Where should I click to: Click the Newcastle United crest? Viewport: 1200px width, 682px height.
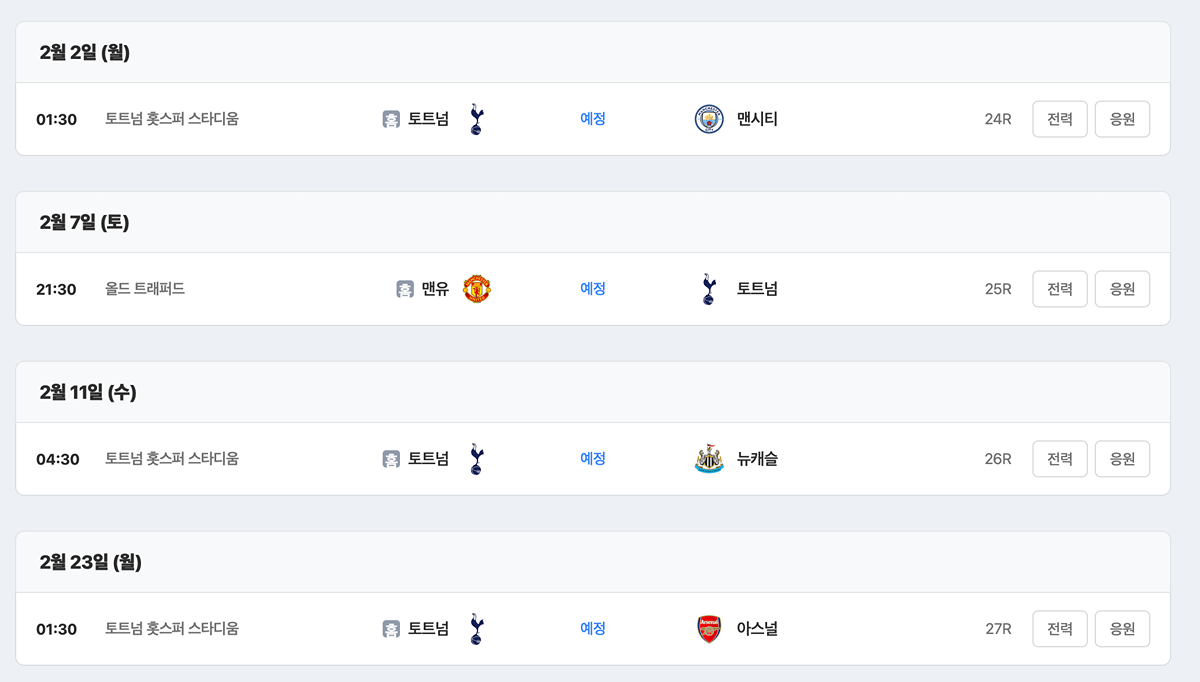tap(709, 459)
